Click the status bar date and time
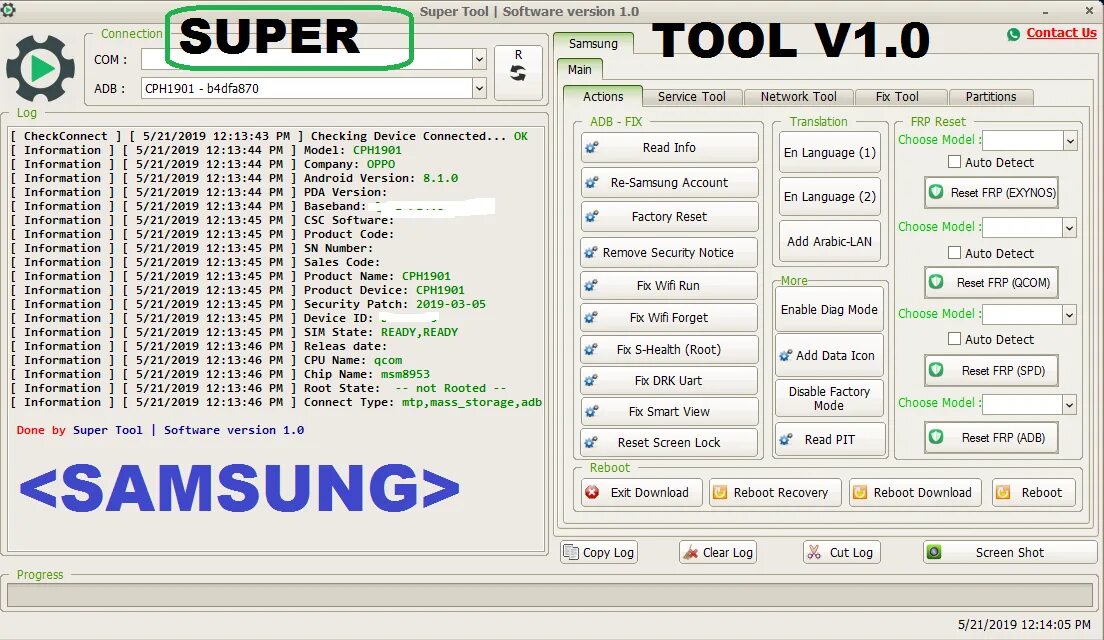Viewport: 1104px width, 640px height. [1024, 625]
